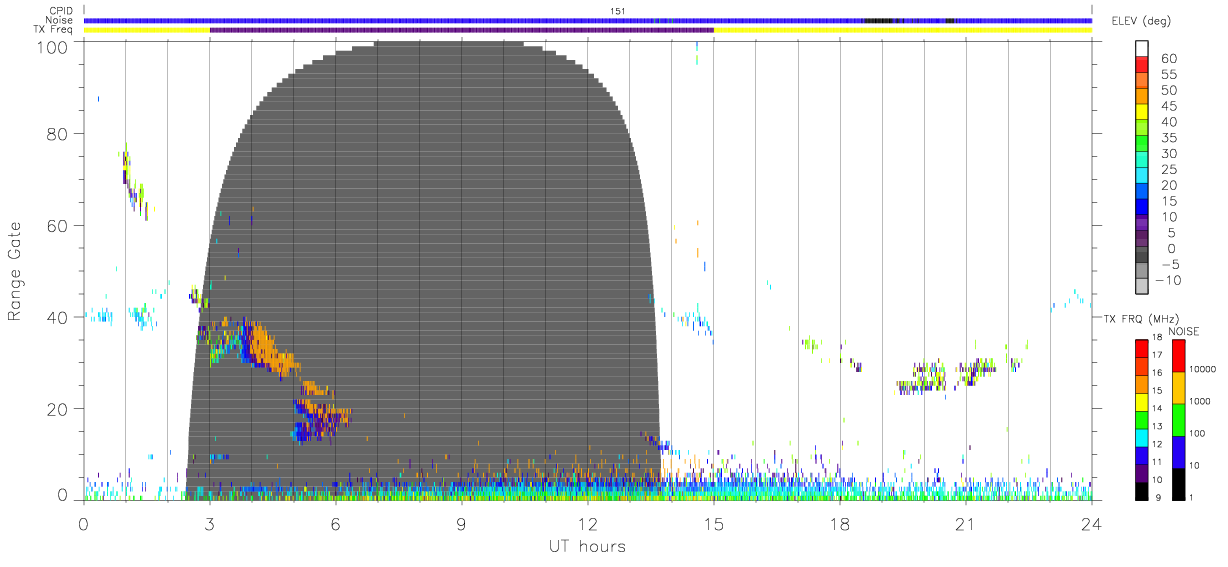This screenshot has height=567, width=1228.
Task: Click the '80' tick on the Range Gate axis
Action: [58, 133]
